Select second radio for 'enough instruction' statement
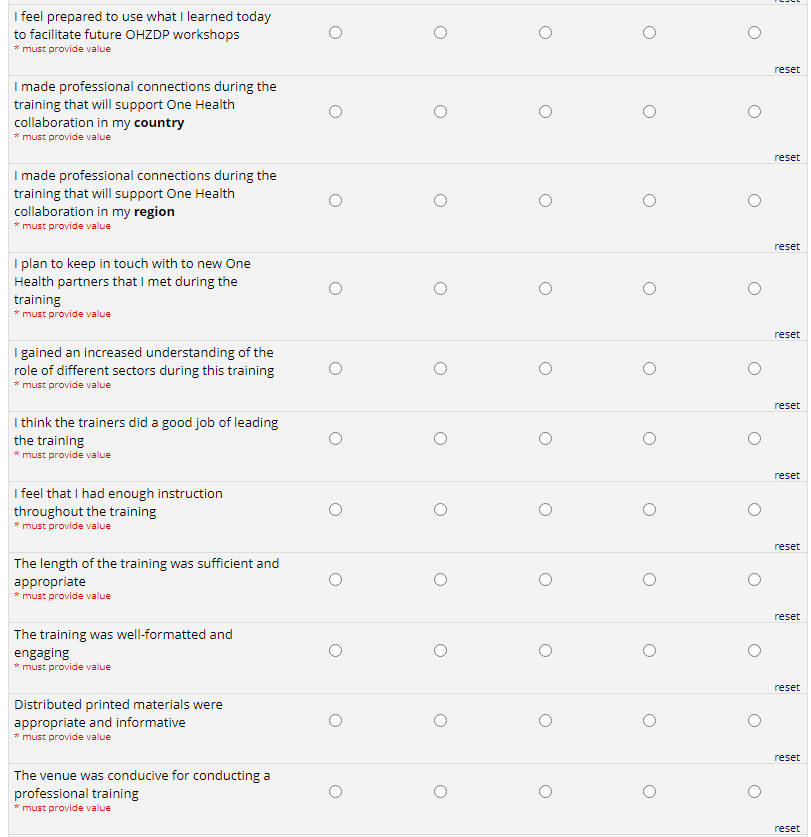 pos(440,509)
